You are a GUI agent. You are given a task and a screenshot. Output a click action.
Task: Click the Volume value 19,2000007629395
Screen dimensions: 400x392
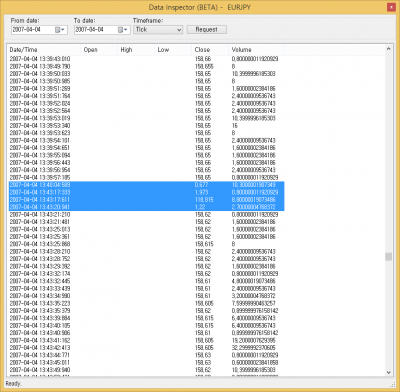[254, 340]
